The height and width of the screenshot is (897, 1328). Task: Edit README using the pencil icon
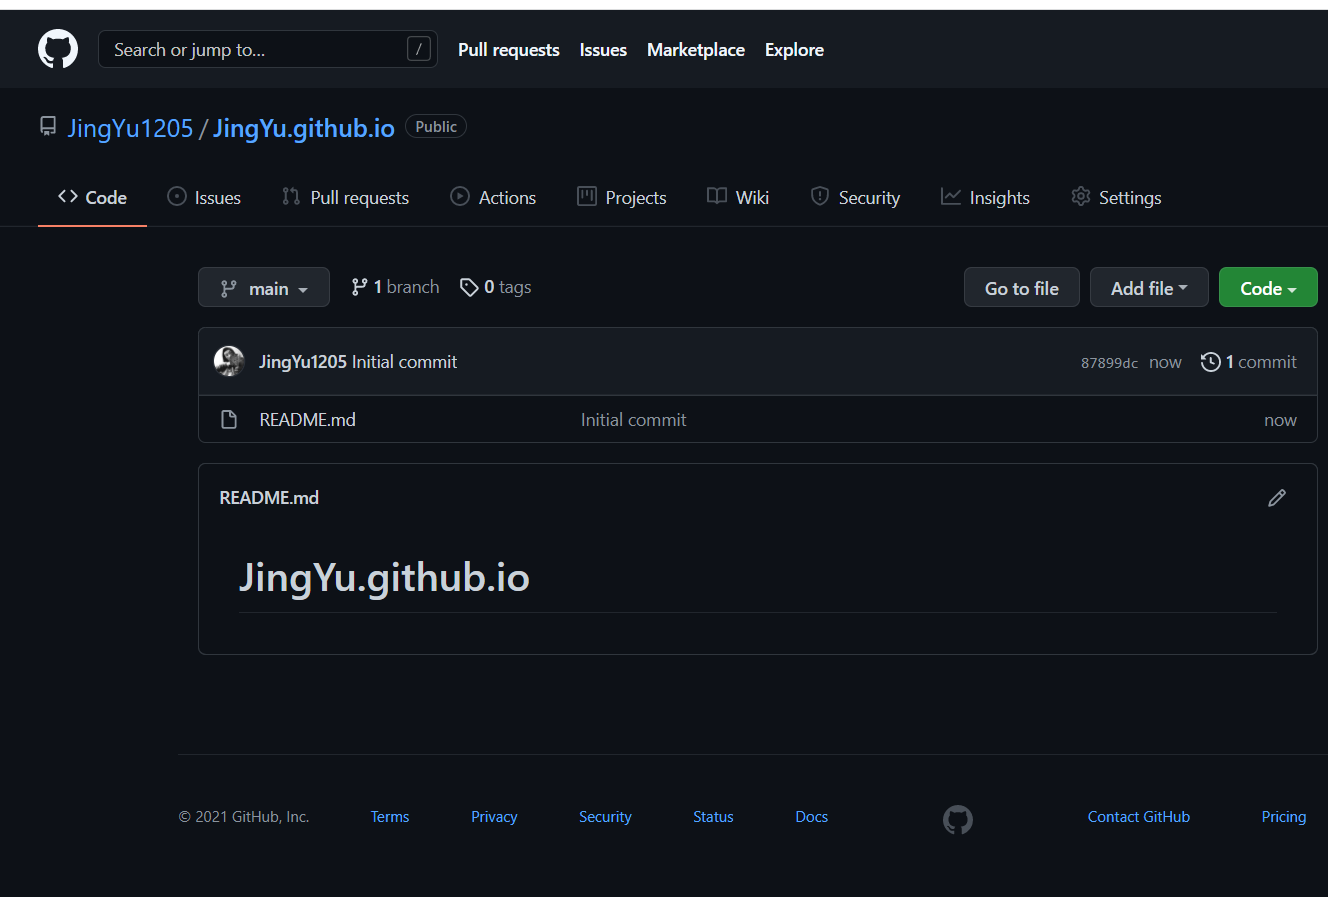point(1277,498)
